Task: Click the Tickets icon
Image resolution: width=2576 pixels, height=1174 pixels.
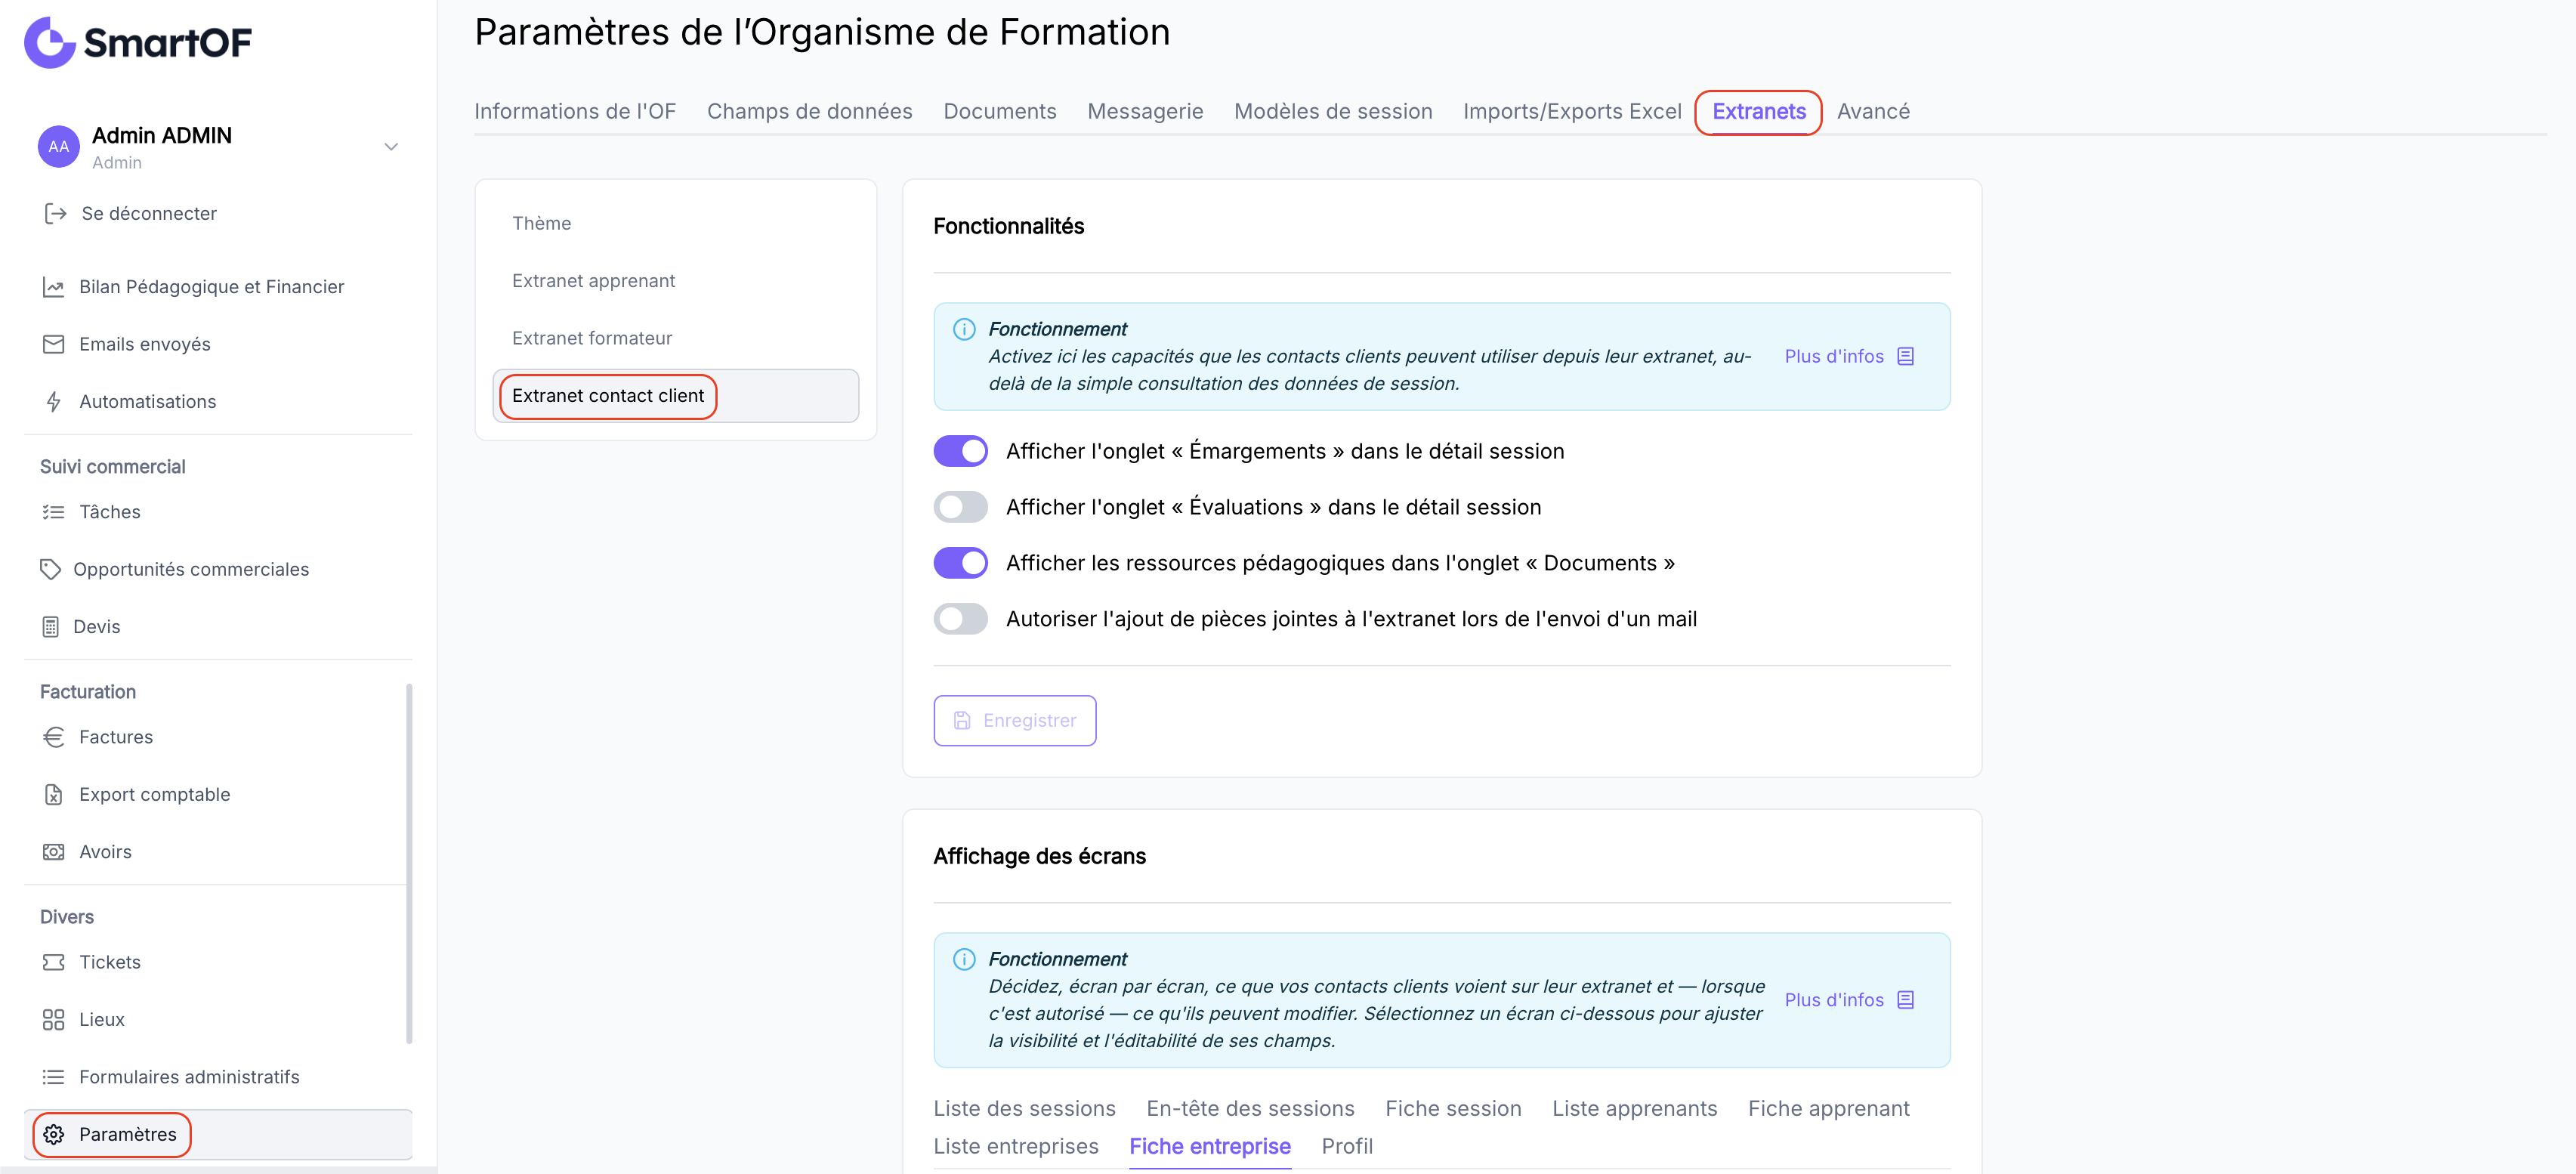Action: [x=53, y=962]
